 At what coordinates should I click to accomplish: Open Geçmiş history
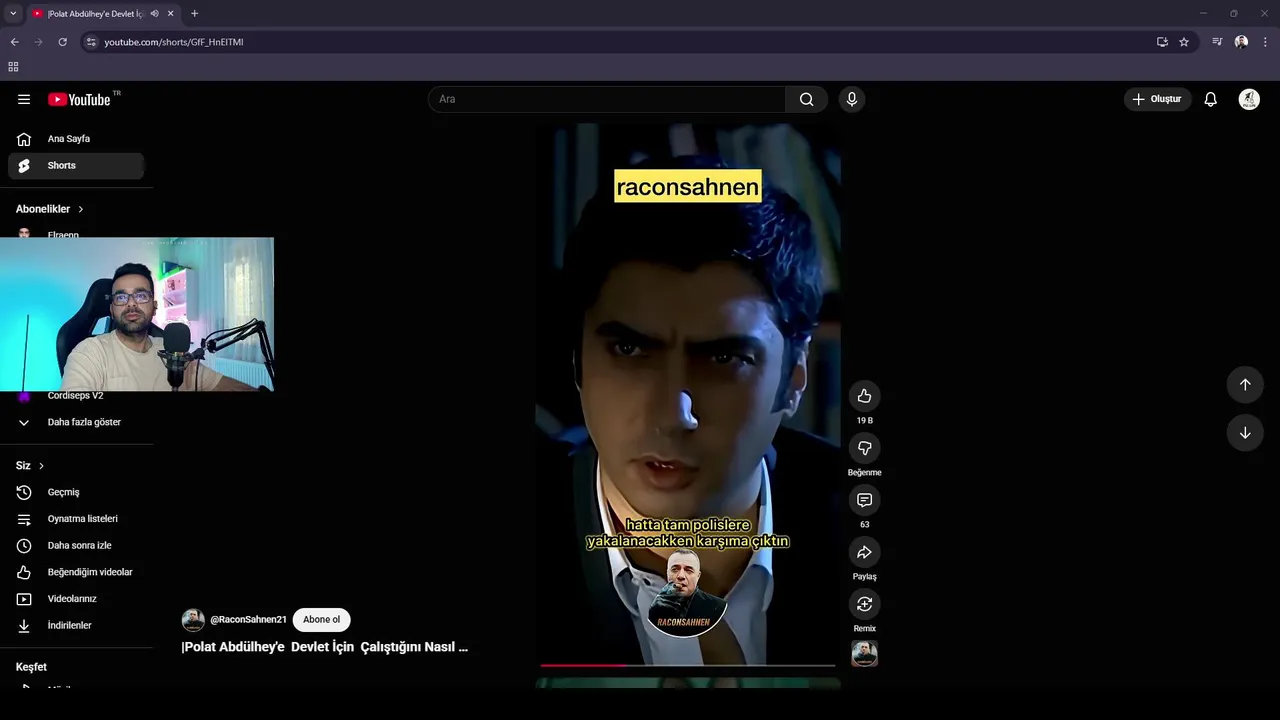click(x=76, y=492)
